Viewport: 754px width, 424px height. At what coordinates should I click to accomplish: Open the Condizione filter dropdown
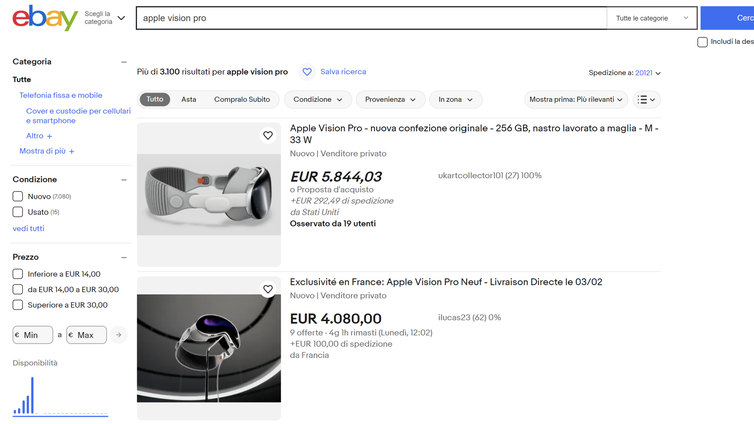(x=318, y=100)
